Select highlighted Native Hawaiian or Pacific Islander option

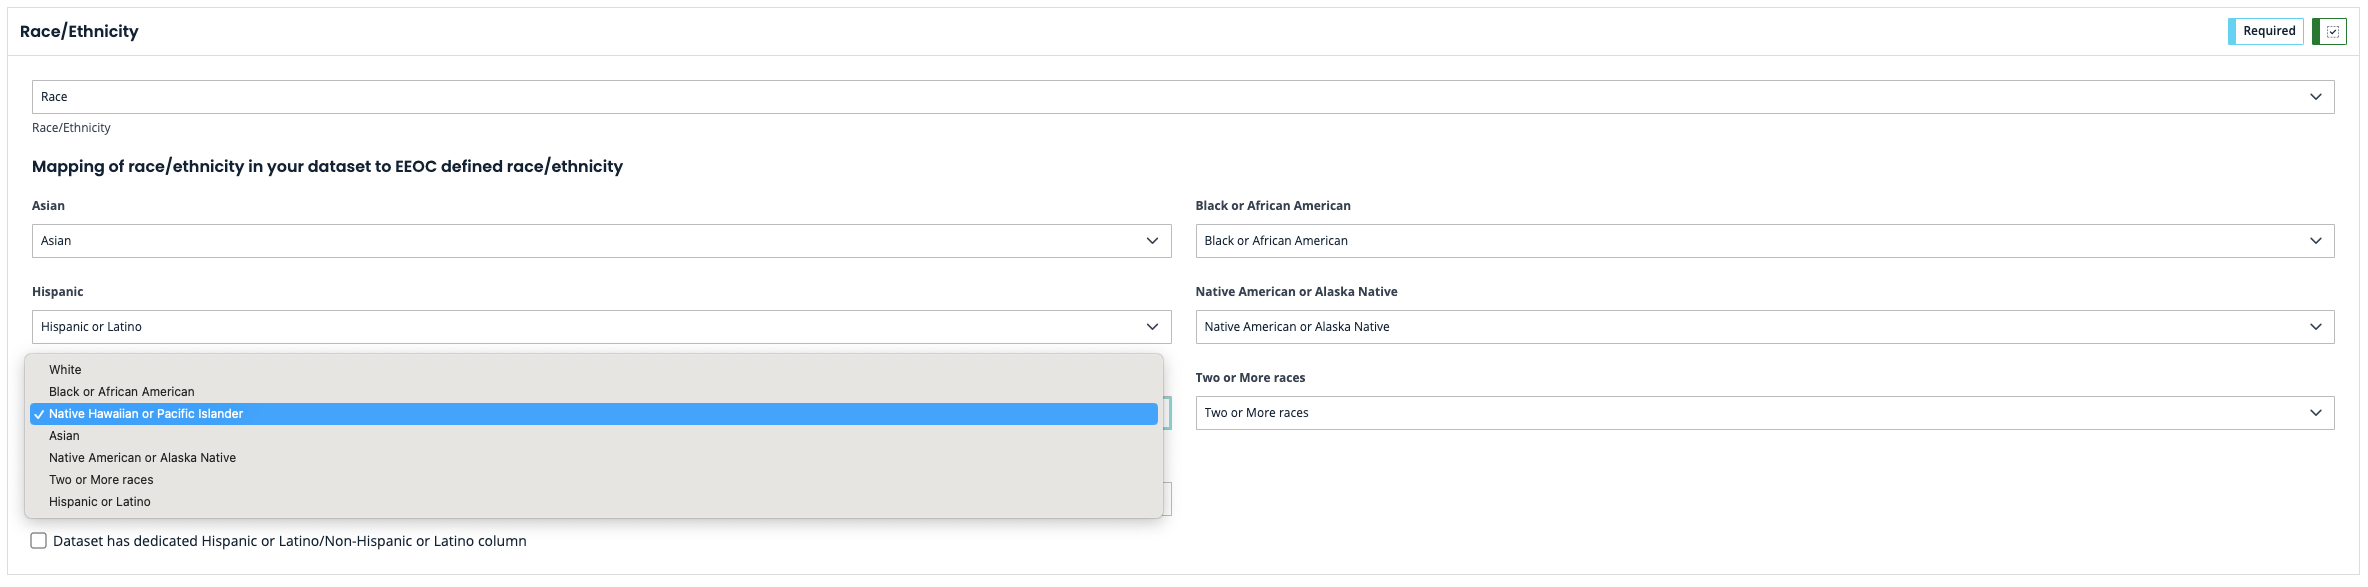(146, 414)
